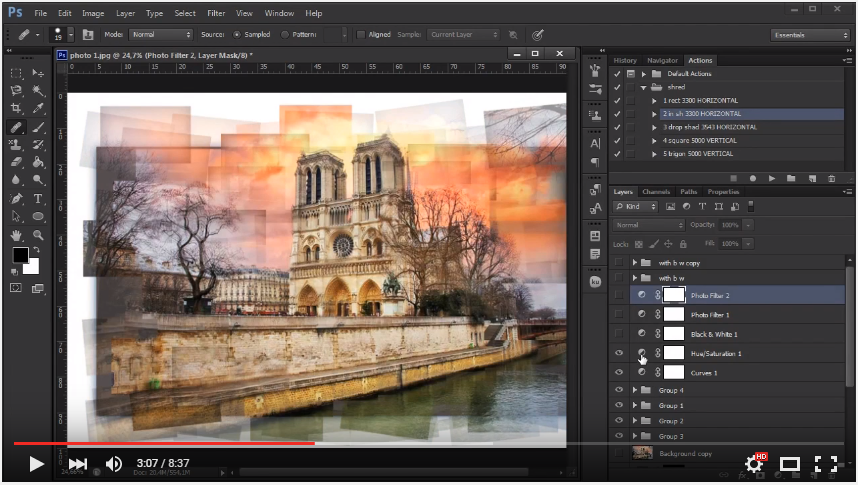The image size is (858, 485).
Task: Activate the Magic Wand tool
Action: click(x=38, y=90)
